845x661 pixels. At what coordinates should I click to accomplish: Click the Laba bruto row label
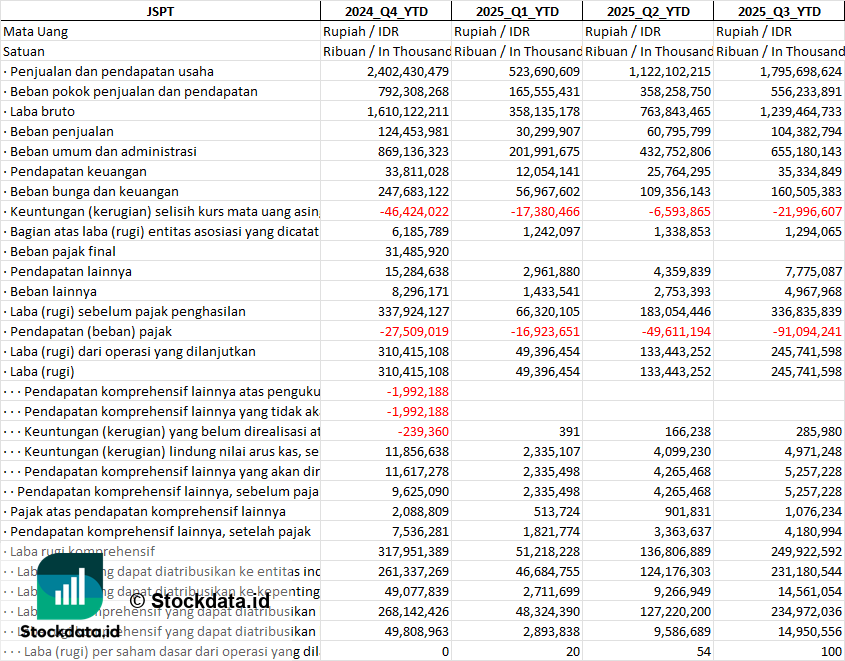[42, 112]
